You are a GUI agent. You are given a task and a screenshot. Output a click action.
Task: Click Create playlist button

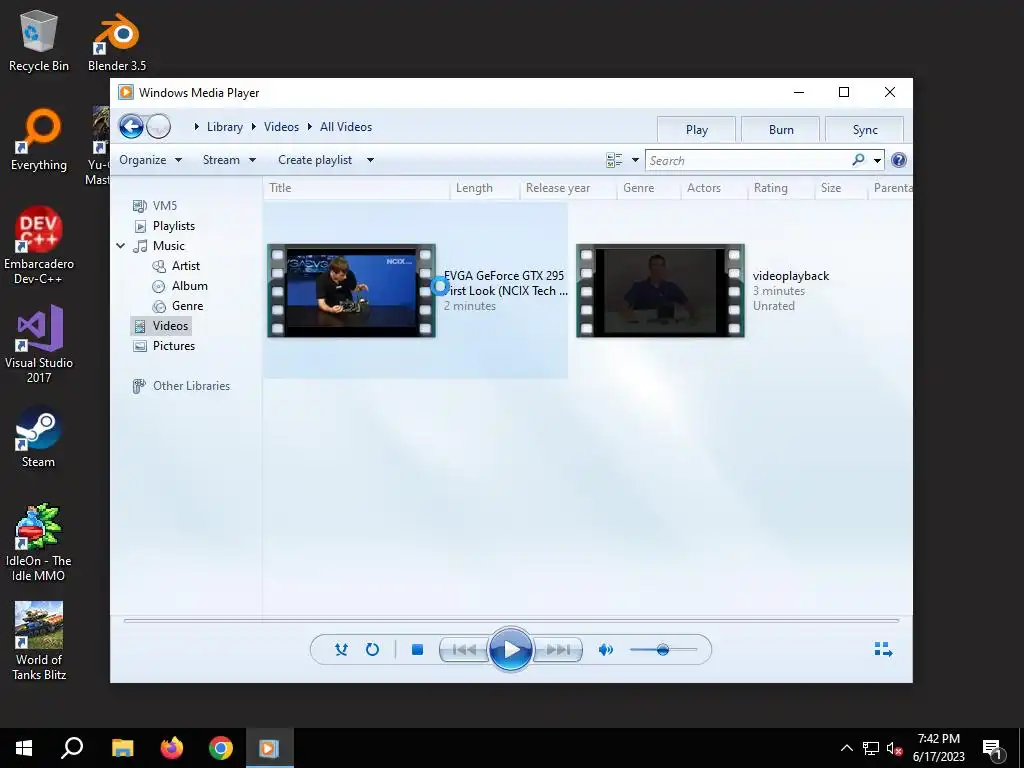pos(315,160)
